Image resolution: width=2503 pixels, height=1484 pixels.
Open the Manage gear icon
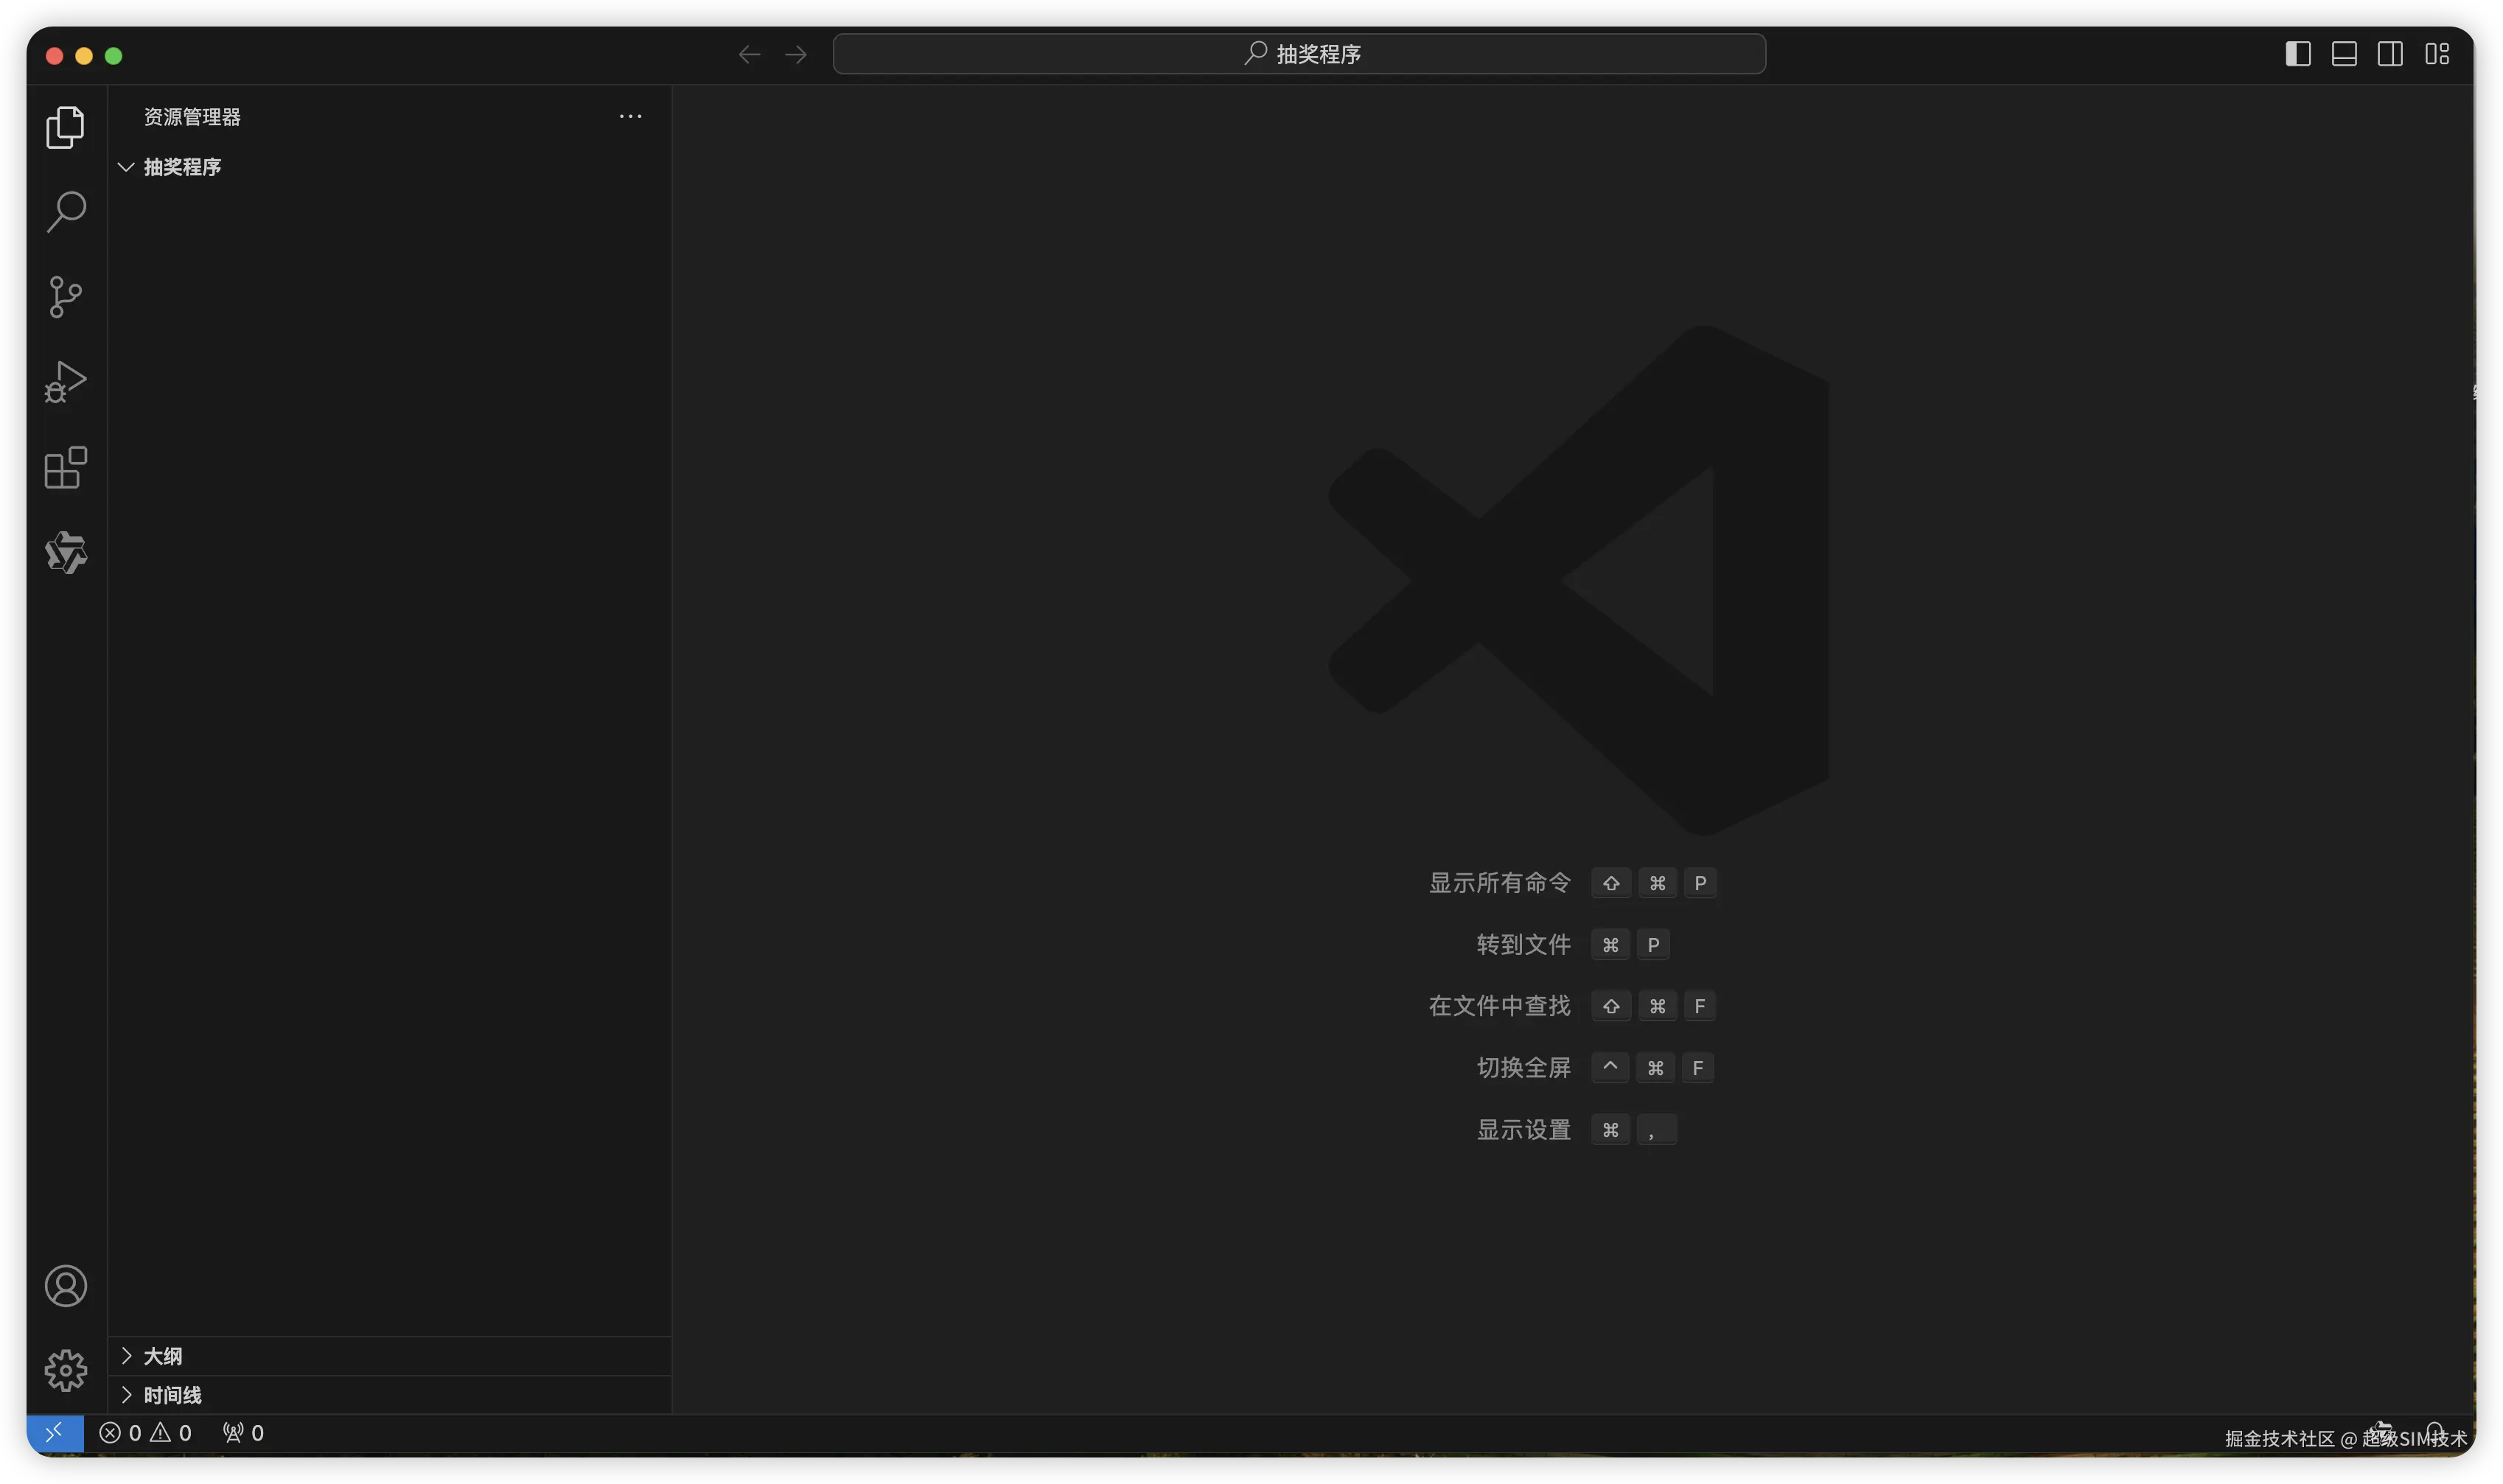click(66, 1370)
